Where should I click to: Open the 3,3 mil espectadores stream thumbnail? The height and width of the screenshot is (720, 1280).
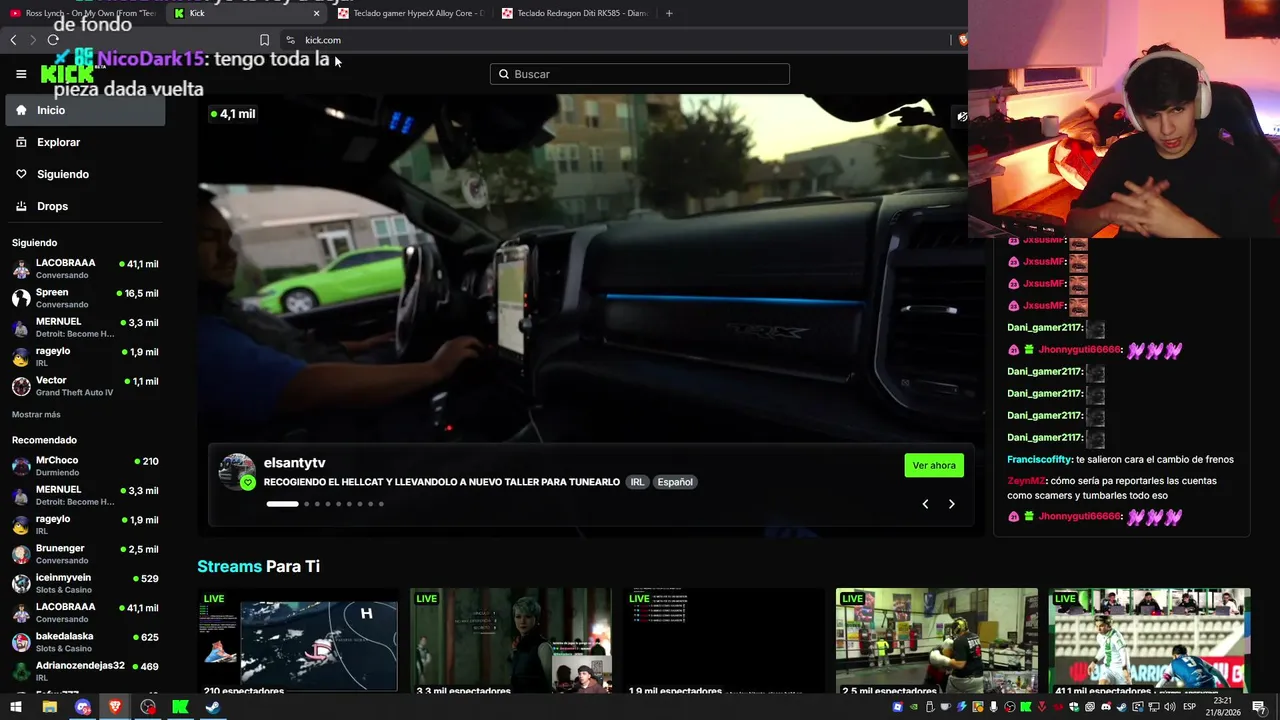pos(511,640)
